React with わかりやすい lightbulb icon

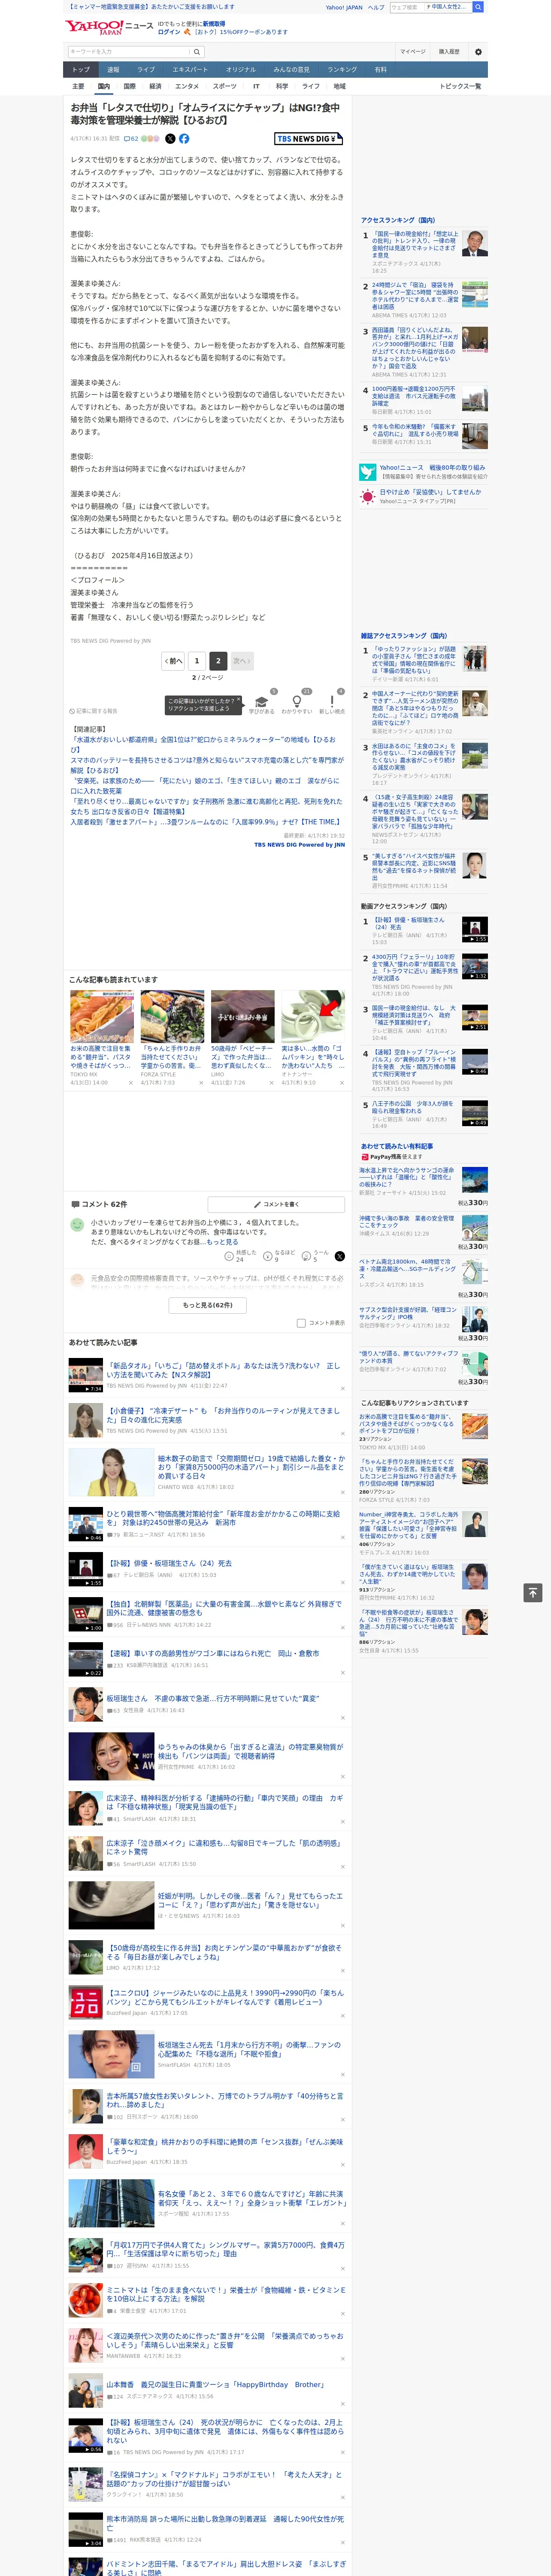[297, 703]
